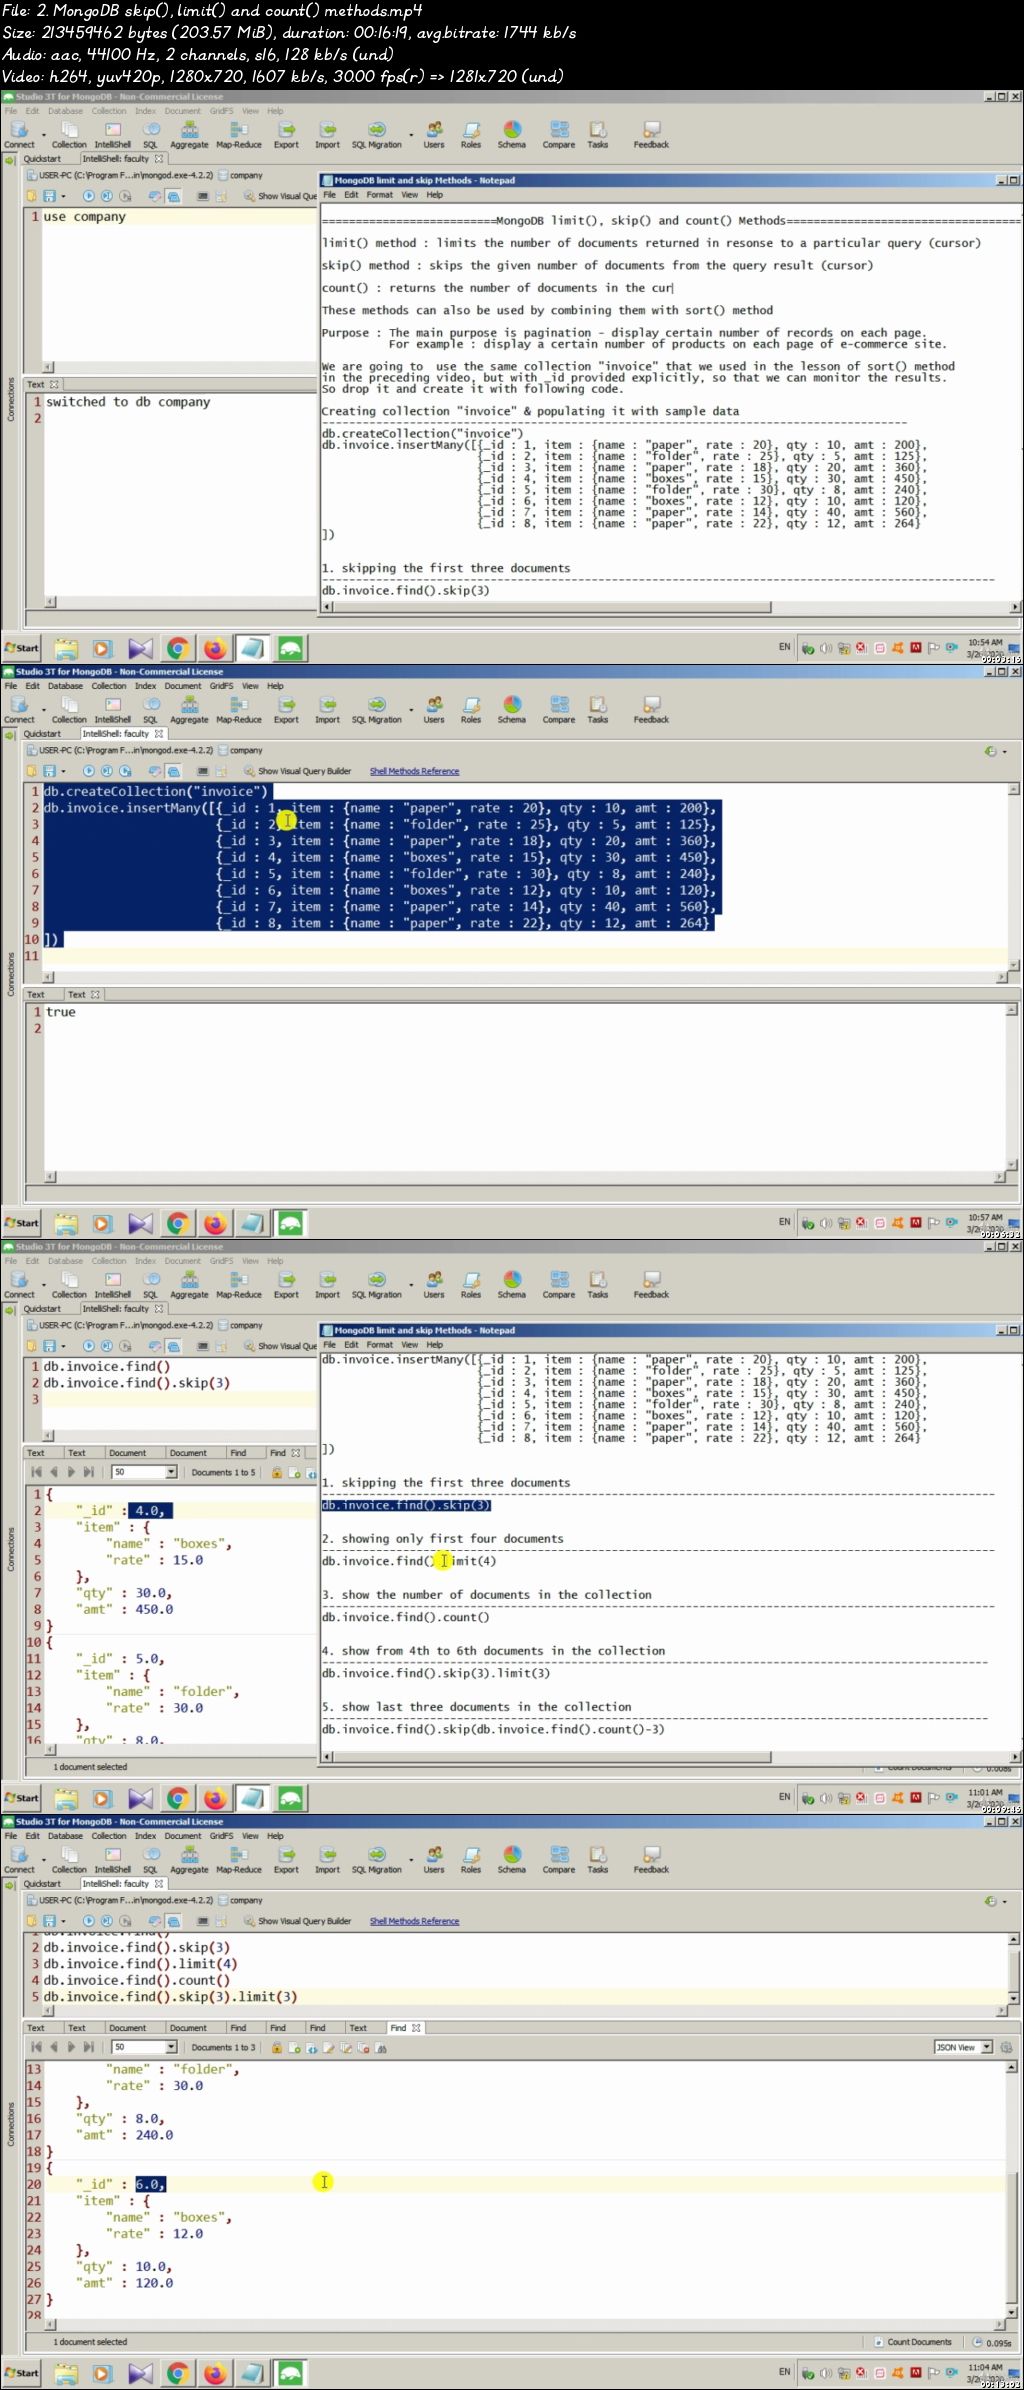Screen dimensions: 1024x2390
Task: Go to last page of results, 11:01 AM frame
Action: [88, 1472]
